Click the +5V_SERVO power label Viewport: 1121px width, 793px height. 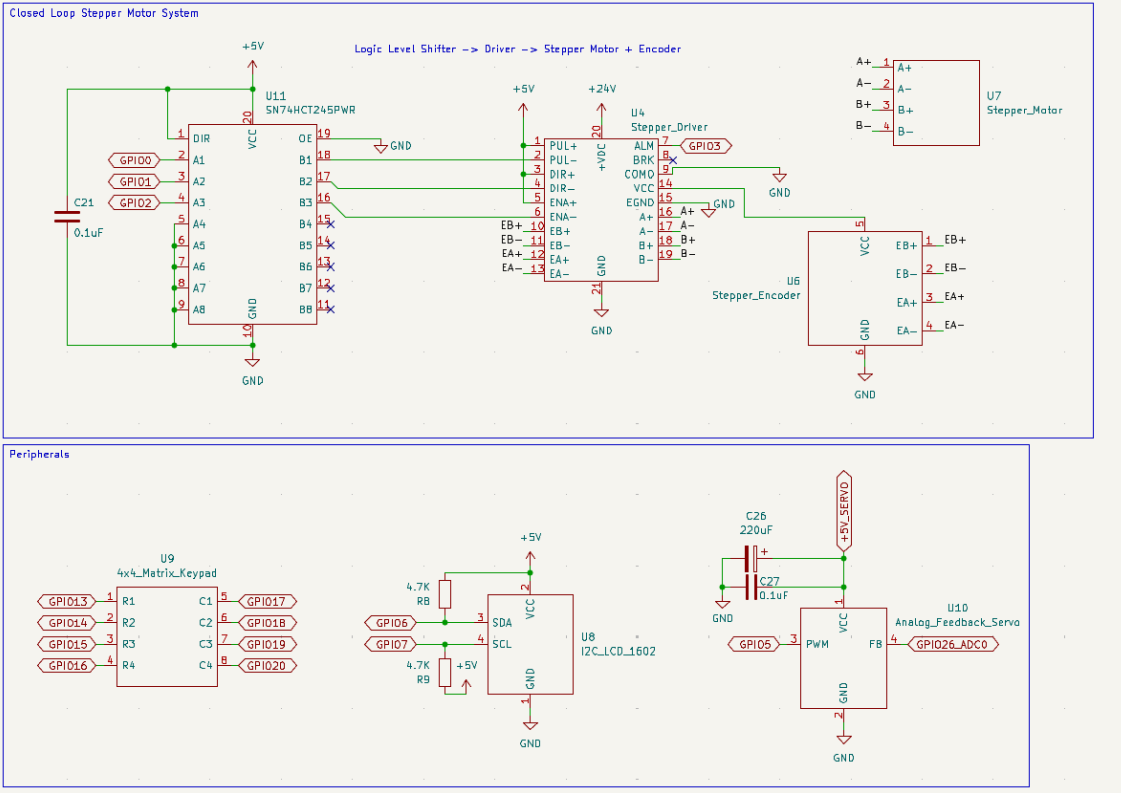pyautogui.click(x=844, y=510)
